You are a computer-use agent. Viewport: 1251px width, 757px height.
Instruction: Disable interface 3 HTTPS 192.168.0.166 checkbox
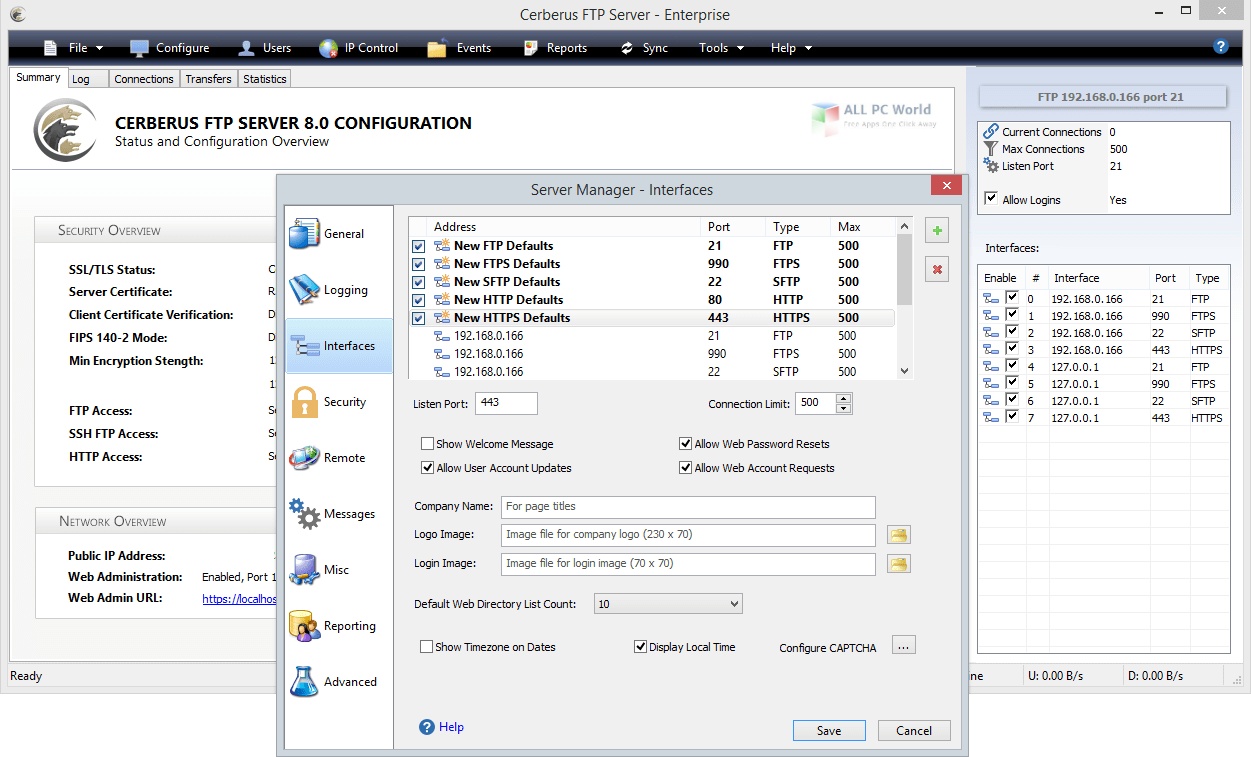(1012, 350)
